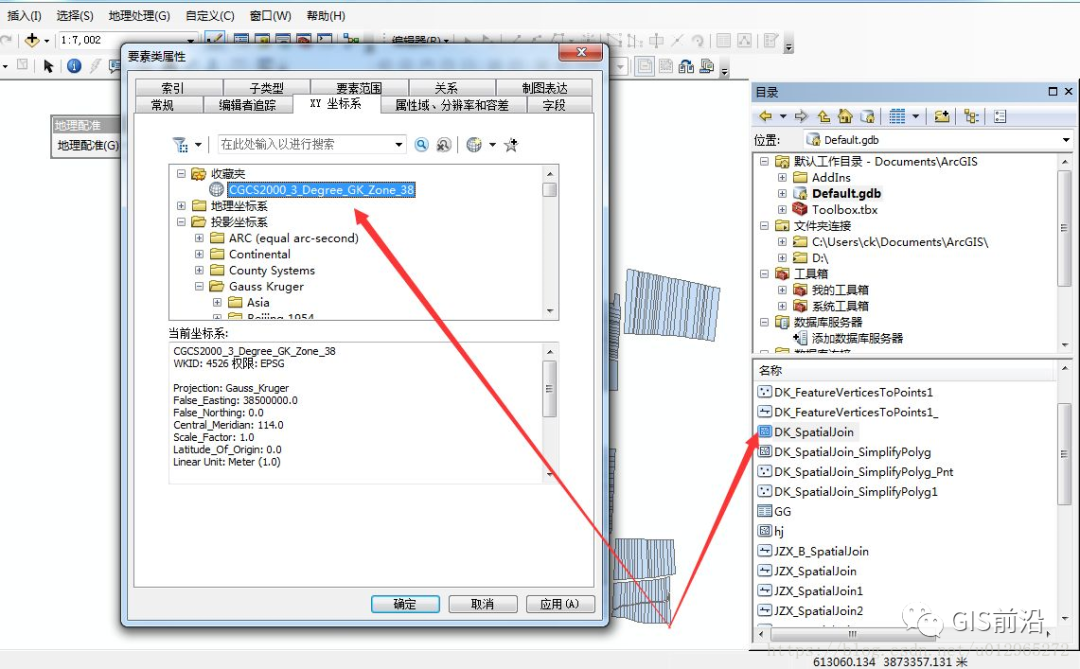Open the 位置 Default.gdb location dropdown

point(1066,140)
